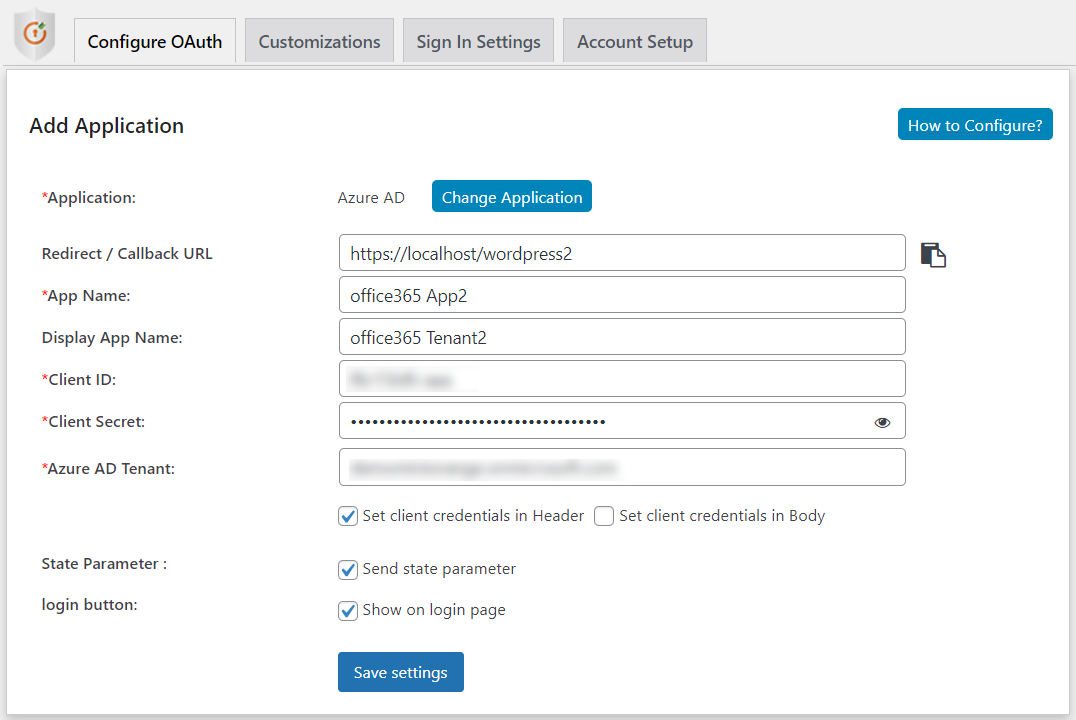Go to the Sign In Settings tab
Viewport: 1076px width, 720px height.
coord(478,41)
